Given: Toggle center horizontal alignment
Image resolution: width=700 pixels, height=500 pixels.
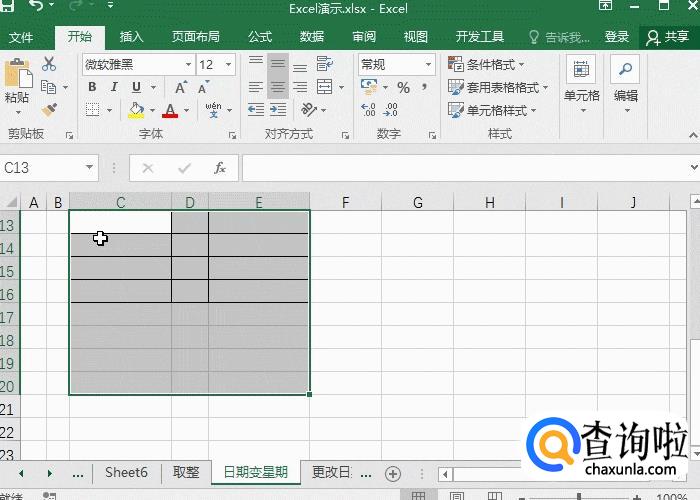Looking at the screenshot, I should (x=278, y=87).
